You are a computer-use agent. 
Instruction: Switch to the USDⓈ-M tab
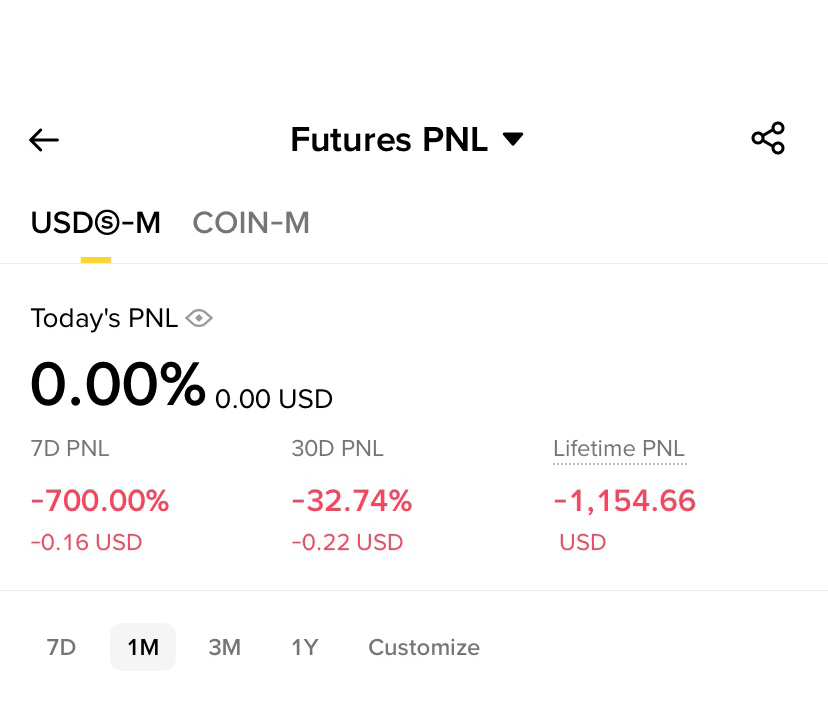96,223
